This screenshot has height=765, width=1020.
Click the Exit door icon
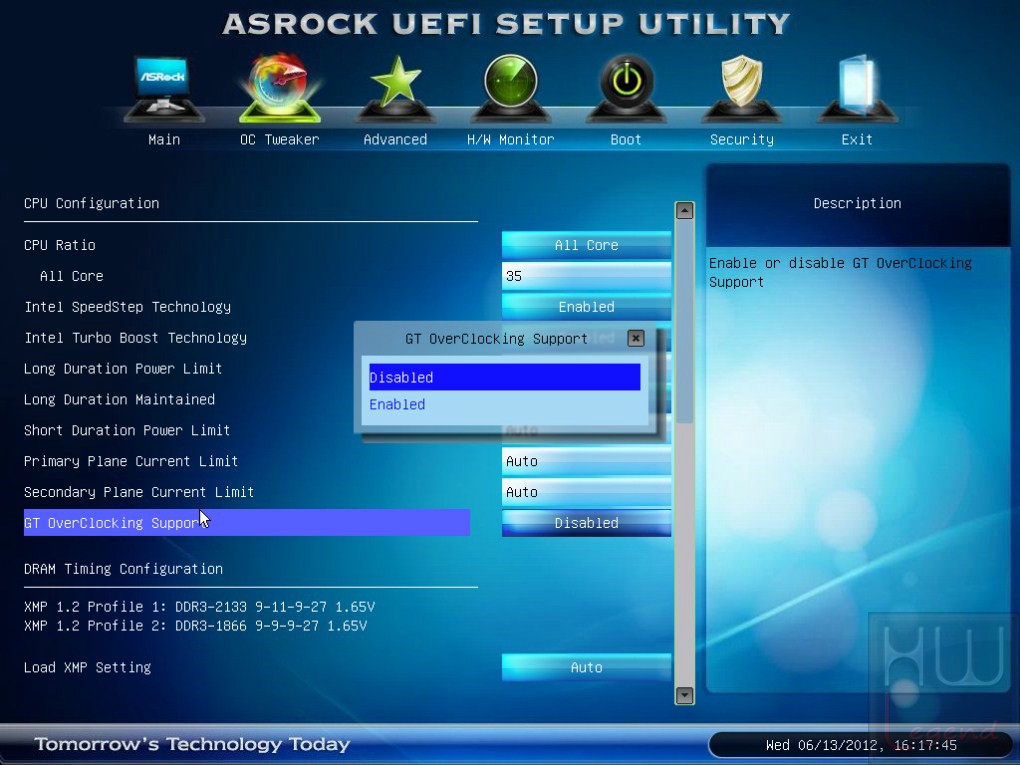pos(857,88)
